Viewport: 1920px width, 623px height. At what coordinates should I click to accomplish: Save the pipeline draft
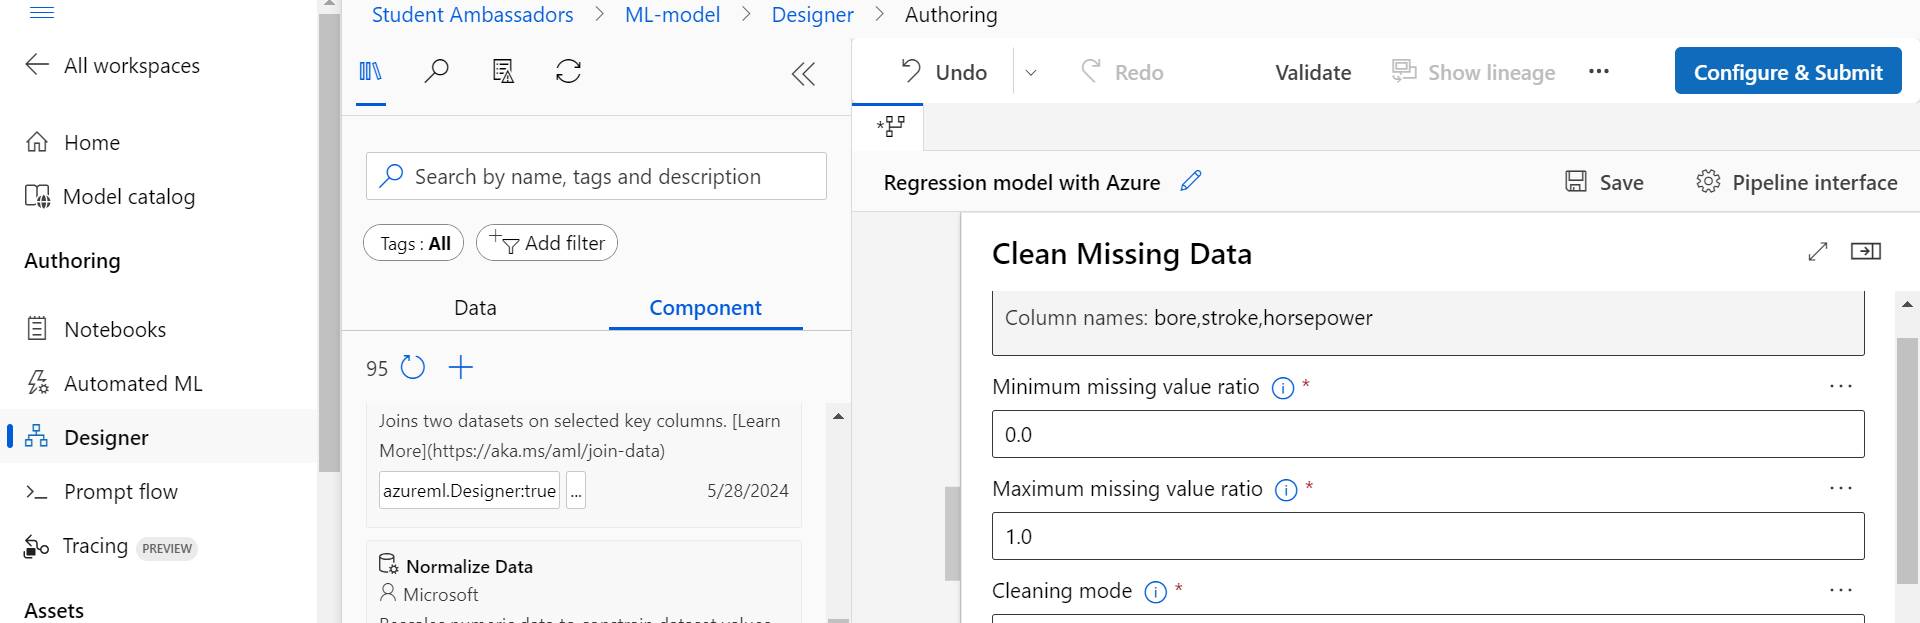tap(1604, 182)
